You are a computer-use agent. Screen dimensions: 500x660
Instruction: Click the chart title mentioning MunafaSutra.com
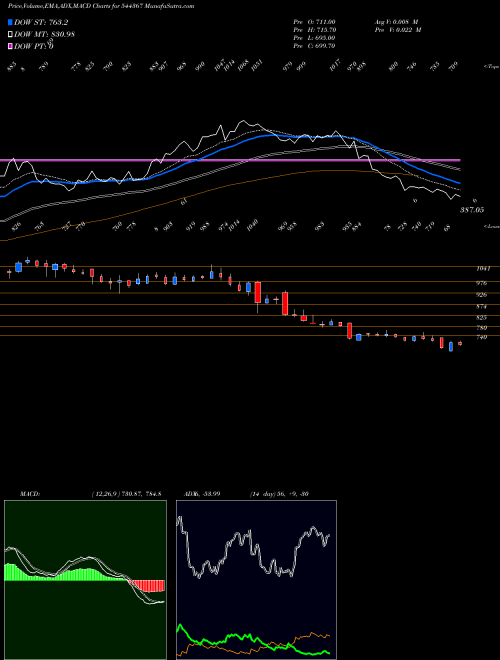point(101,6)
